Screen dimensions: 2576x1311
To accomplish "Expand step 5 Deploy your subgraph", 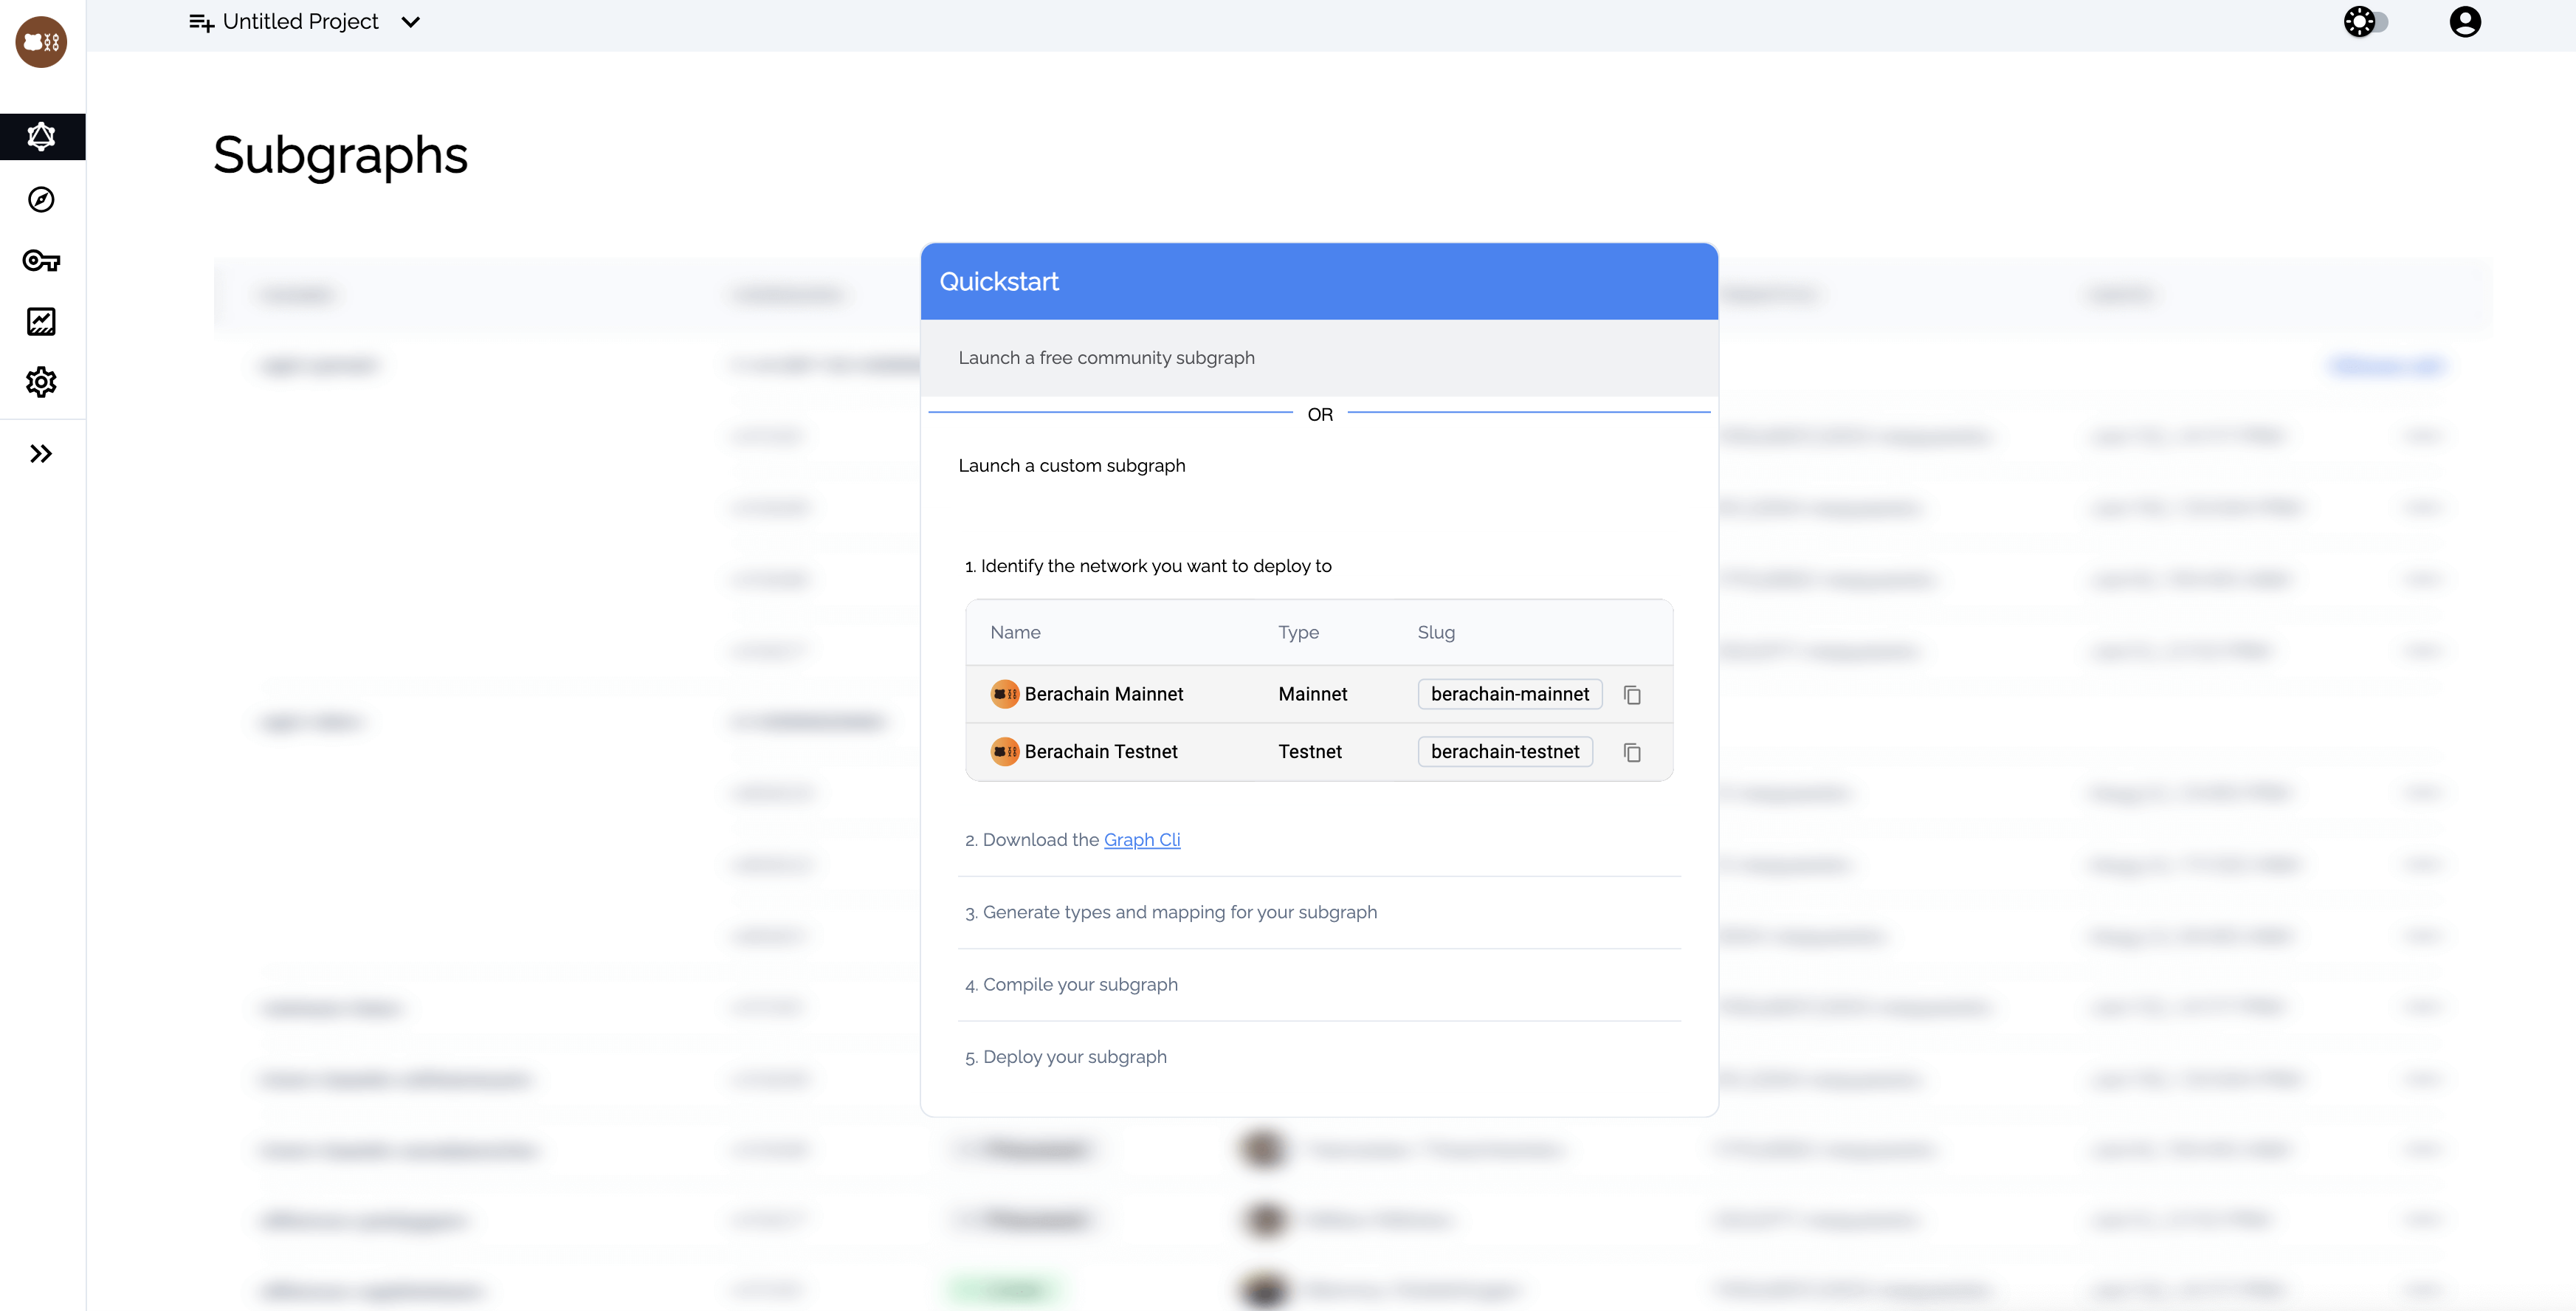I will click(x=1319, y=1057).
